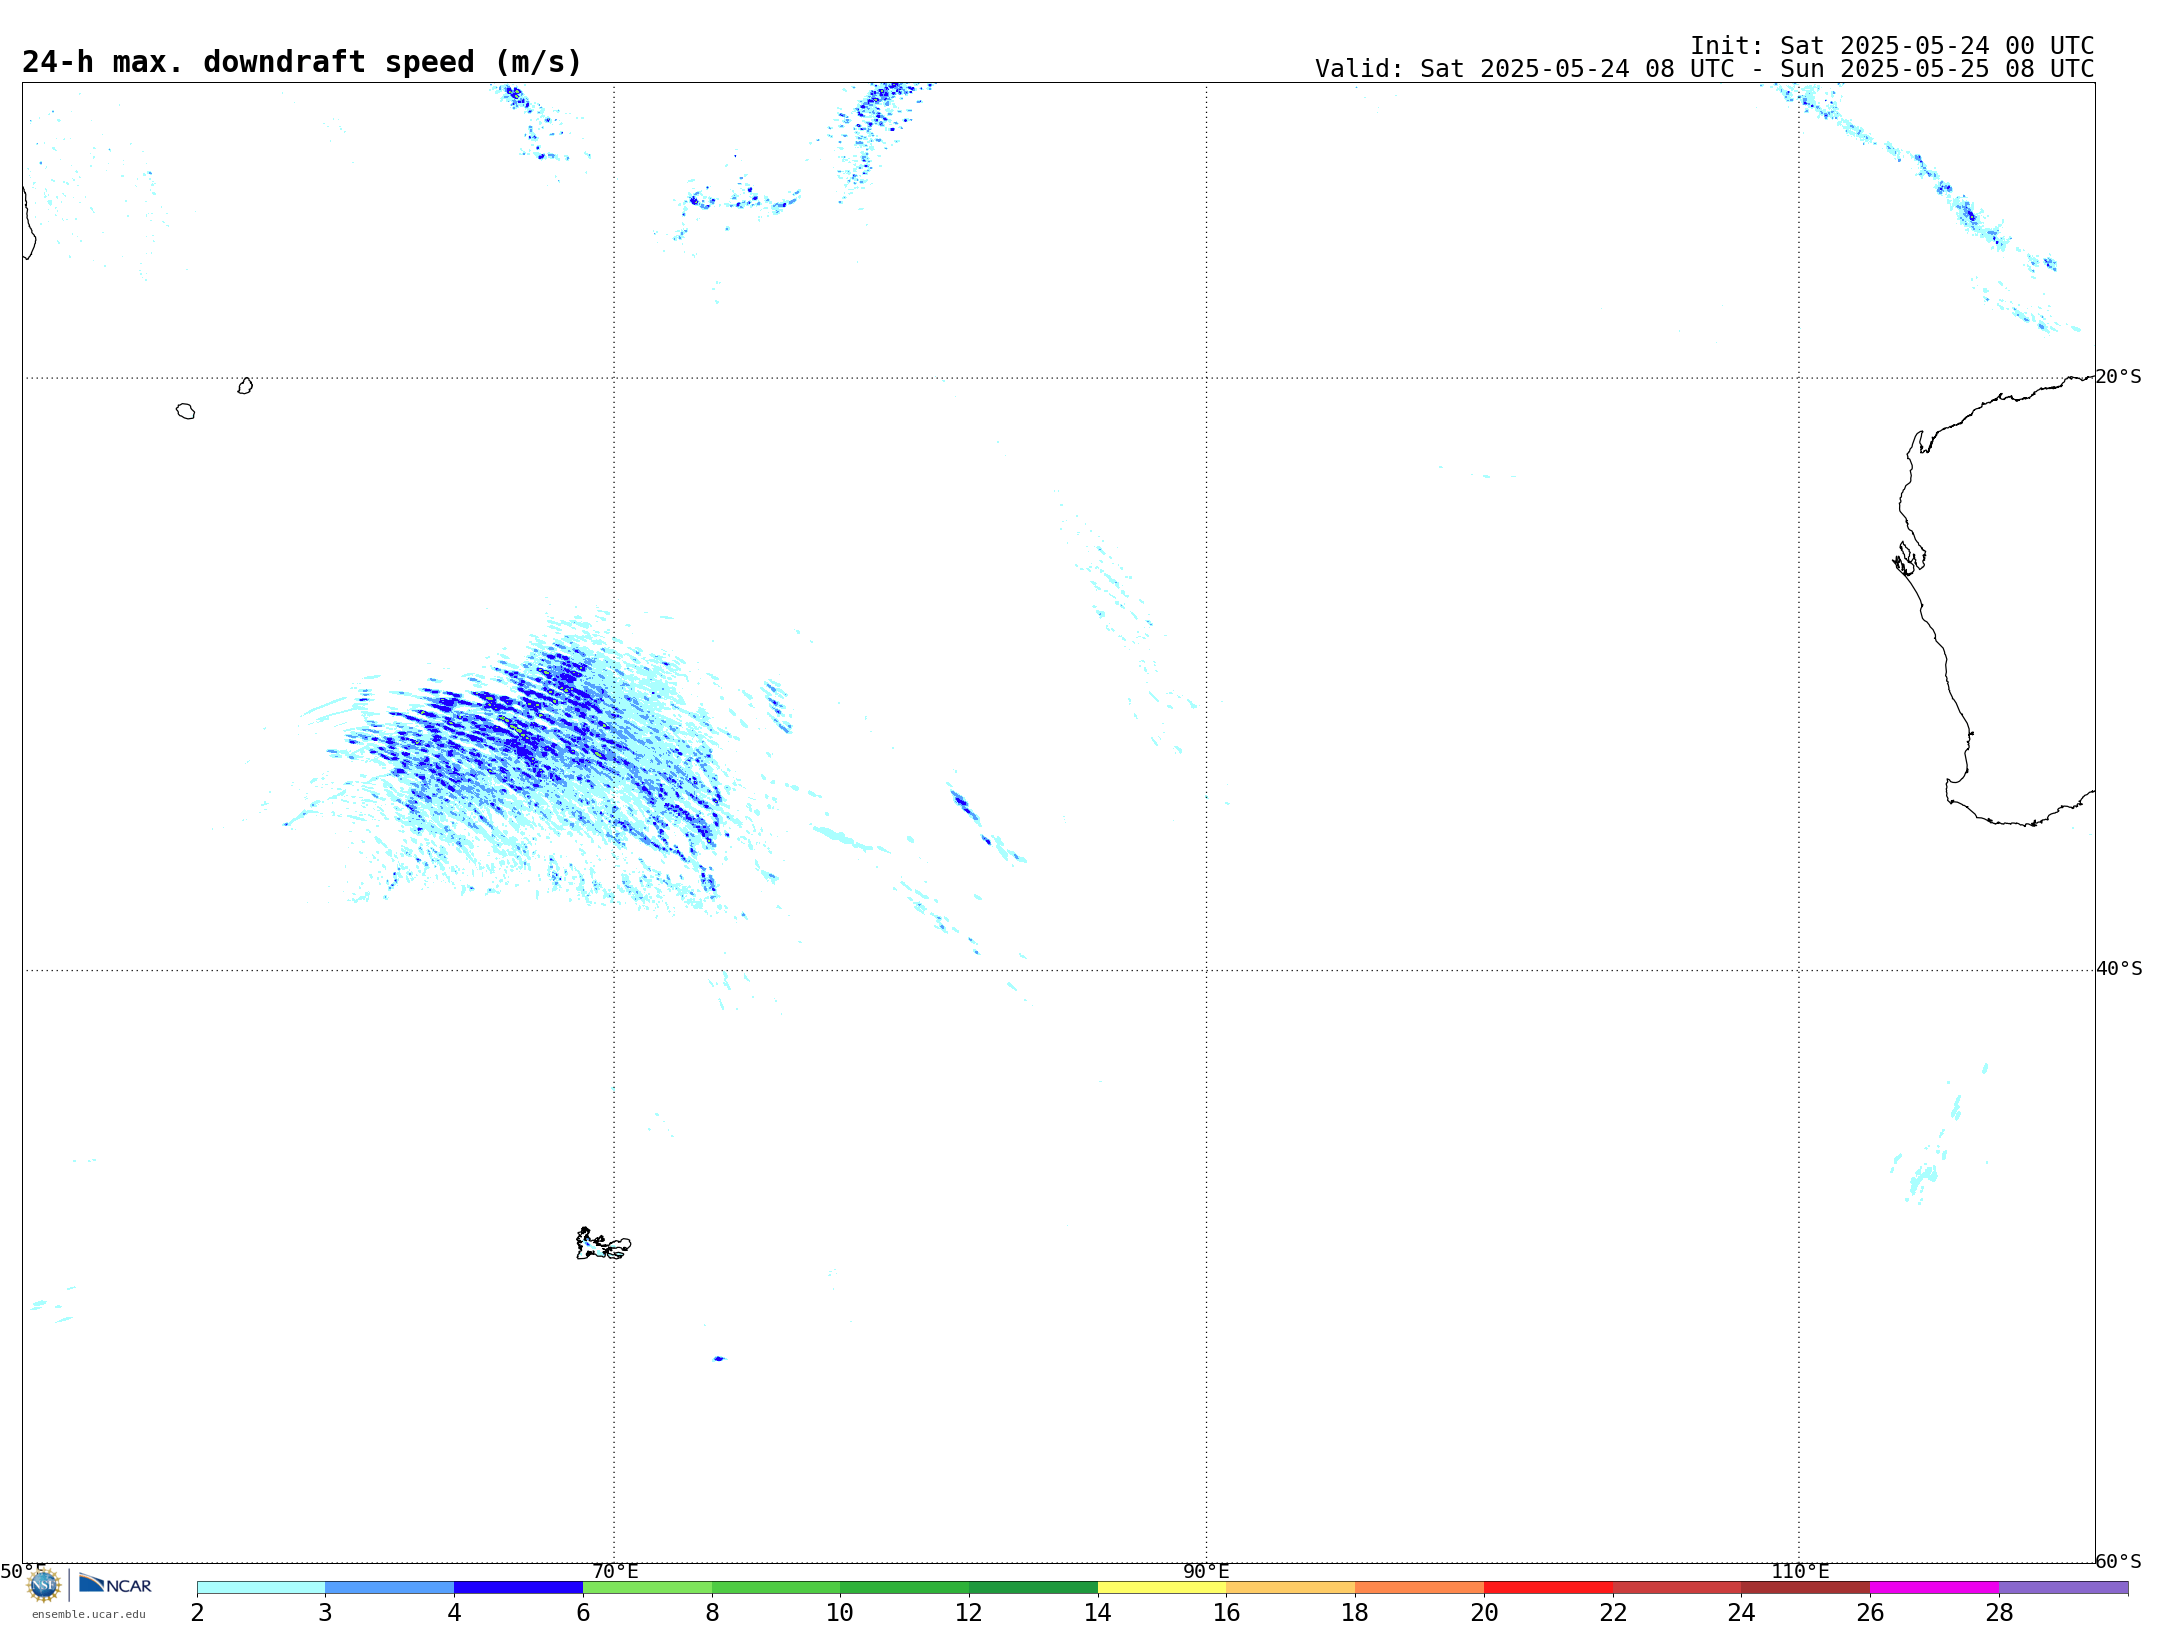Click the bright red 20–22 m/s swatch
Image resolution: width=2160 pixels, height=1626 pixels.
click(x=1549, y=1588)
